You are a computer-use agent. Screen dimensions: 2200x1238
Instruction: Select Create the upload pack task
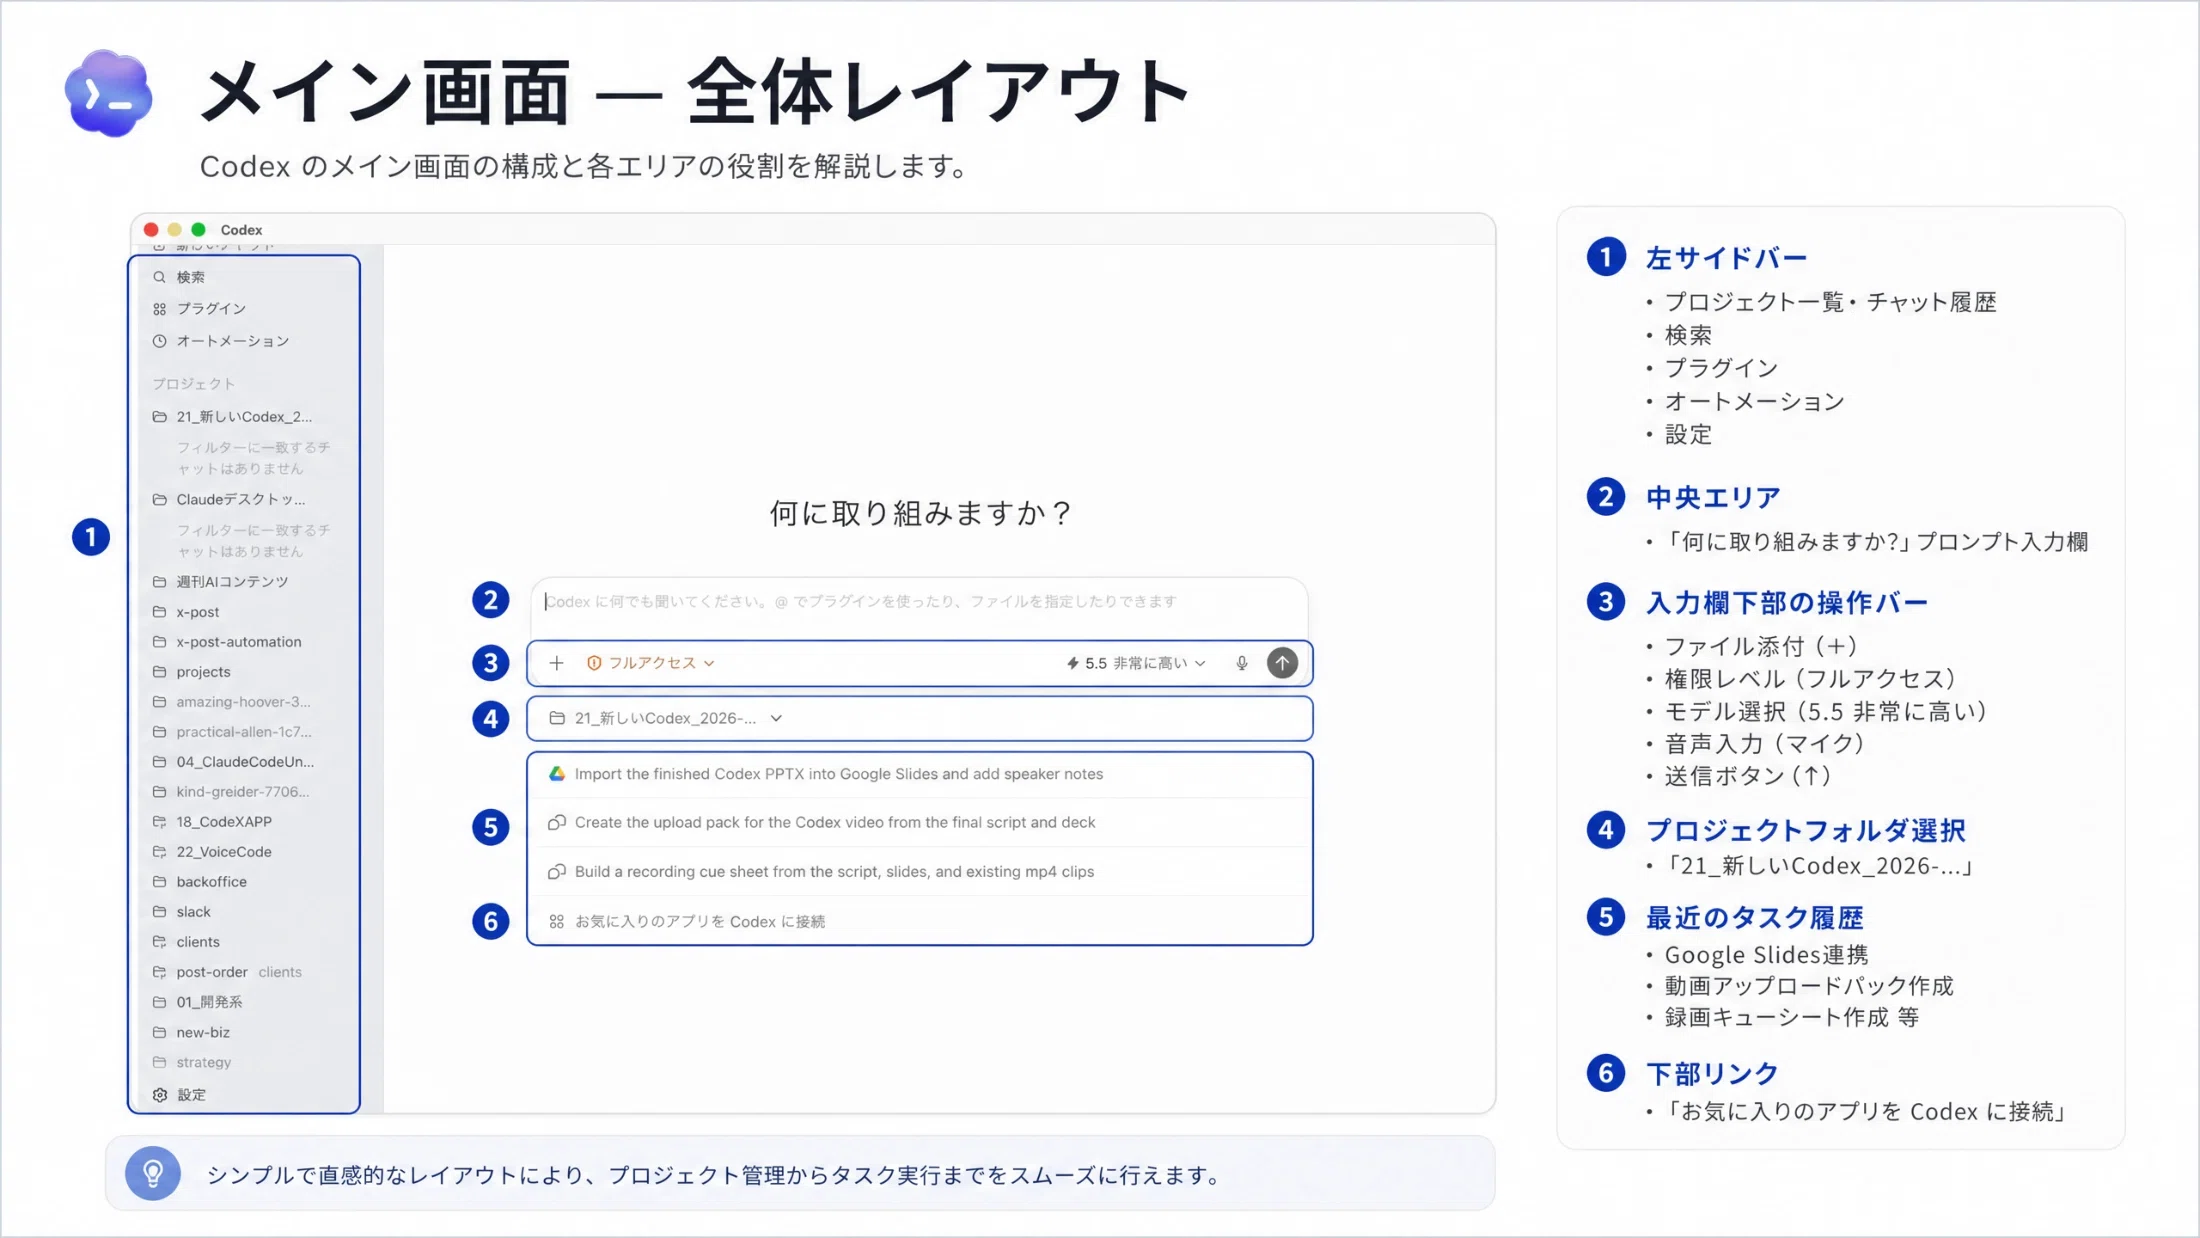[x=919, y=822]
